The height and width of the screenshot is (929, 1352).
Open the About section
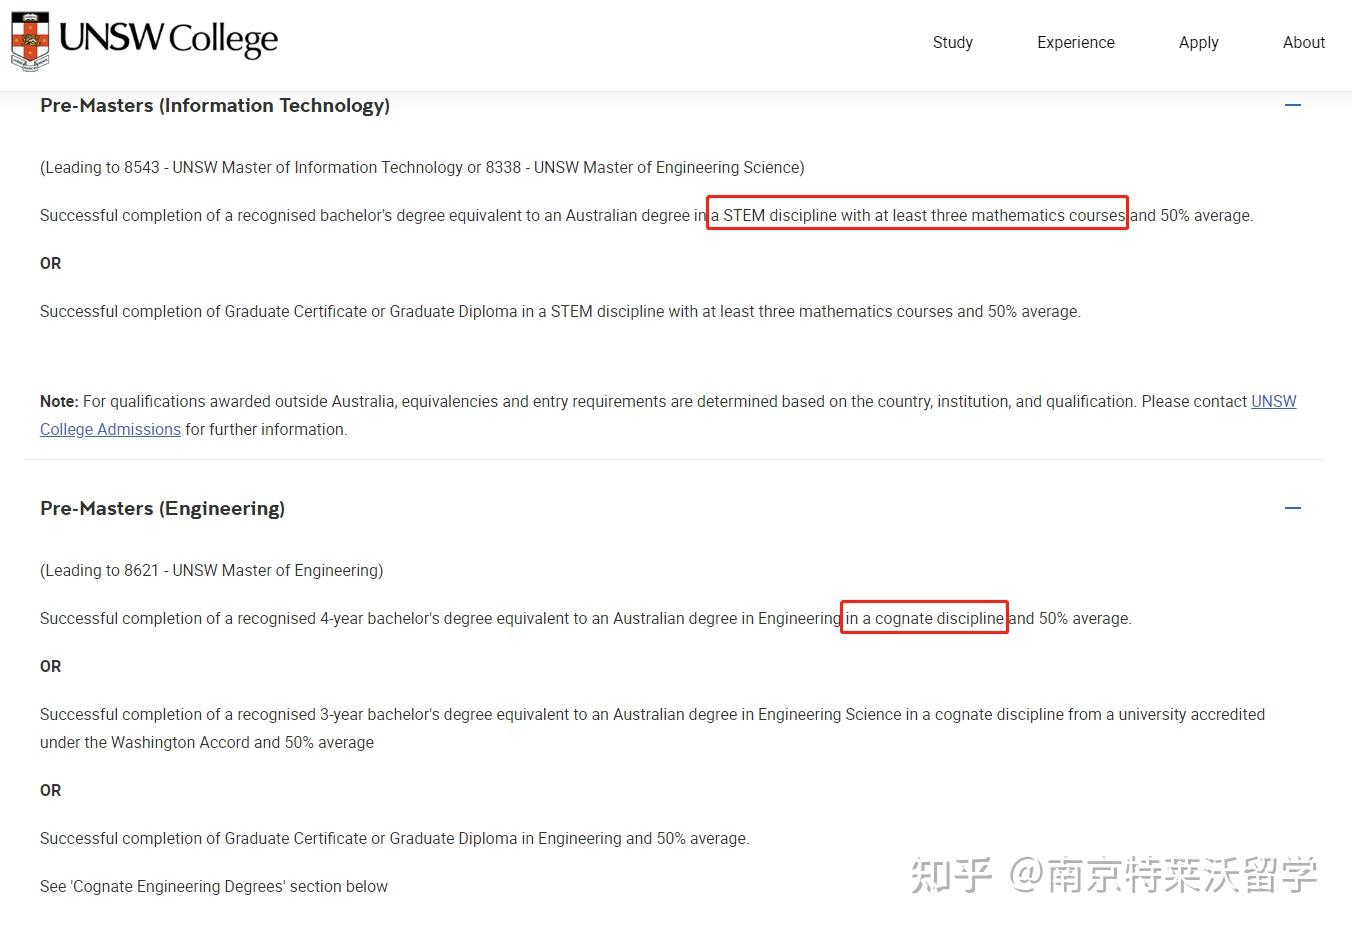coord(1303,42)
